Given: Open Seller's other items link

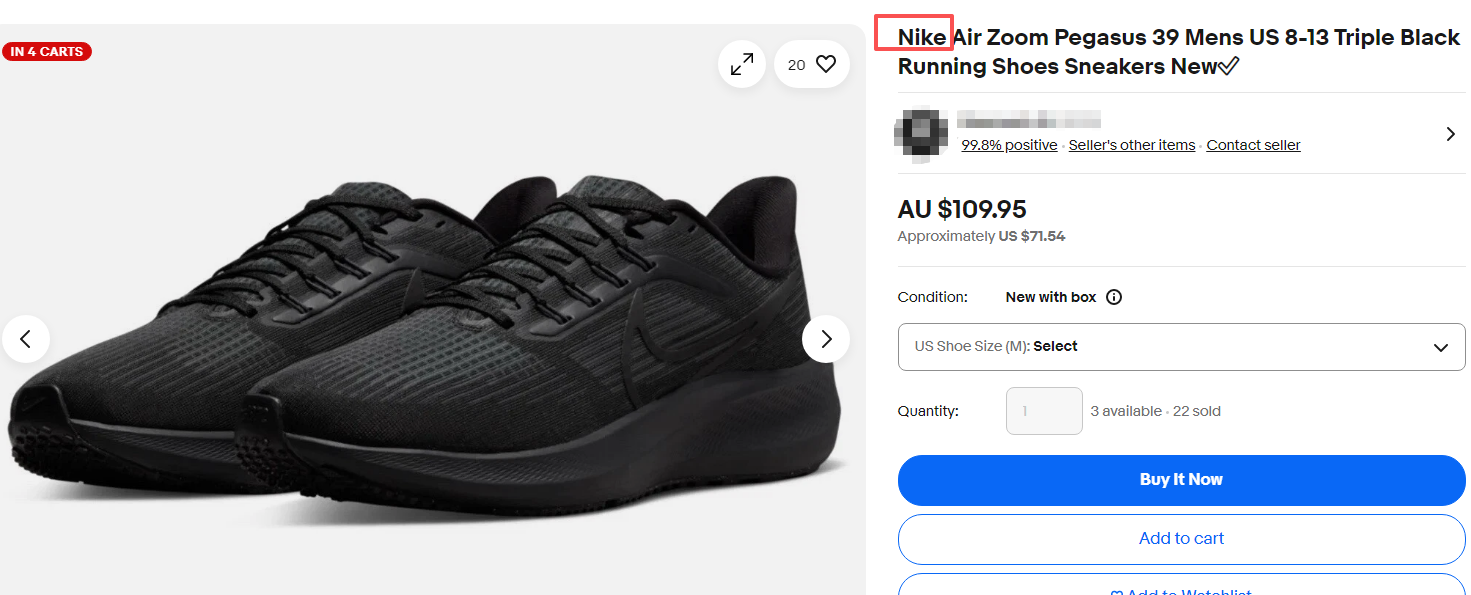Looking at the screenshot, I should click(x=1131, y=145).
